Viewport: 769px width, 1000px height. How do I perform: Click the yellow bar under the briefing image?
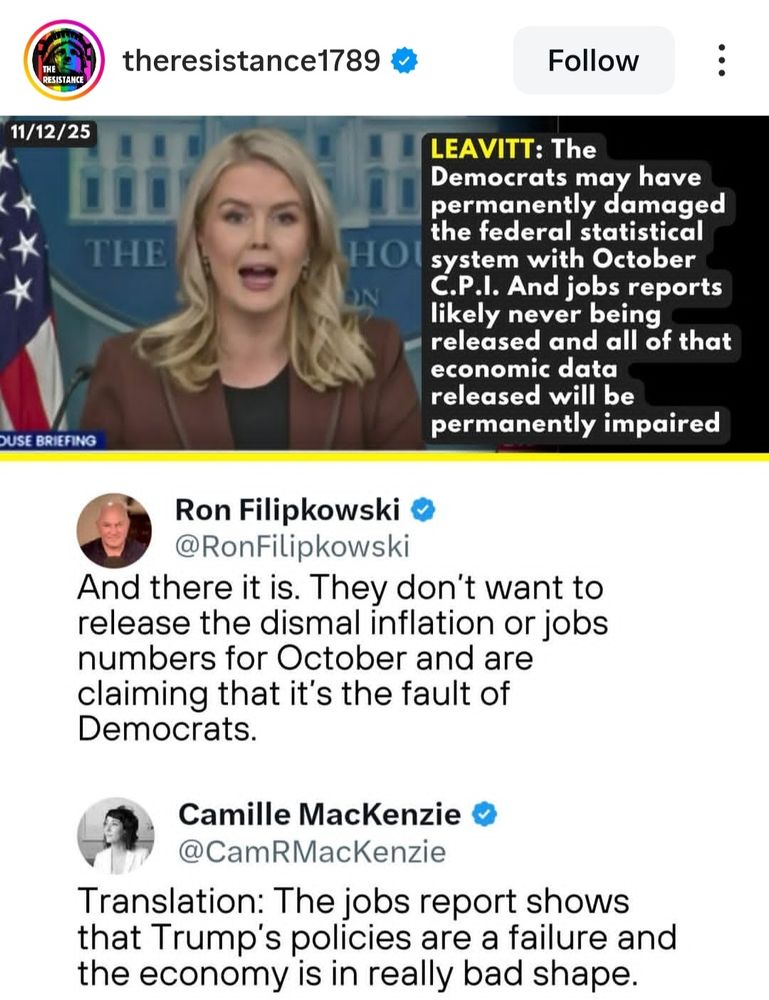click(x=384, y=456)
